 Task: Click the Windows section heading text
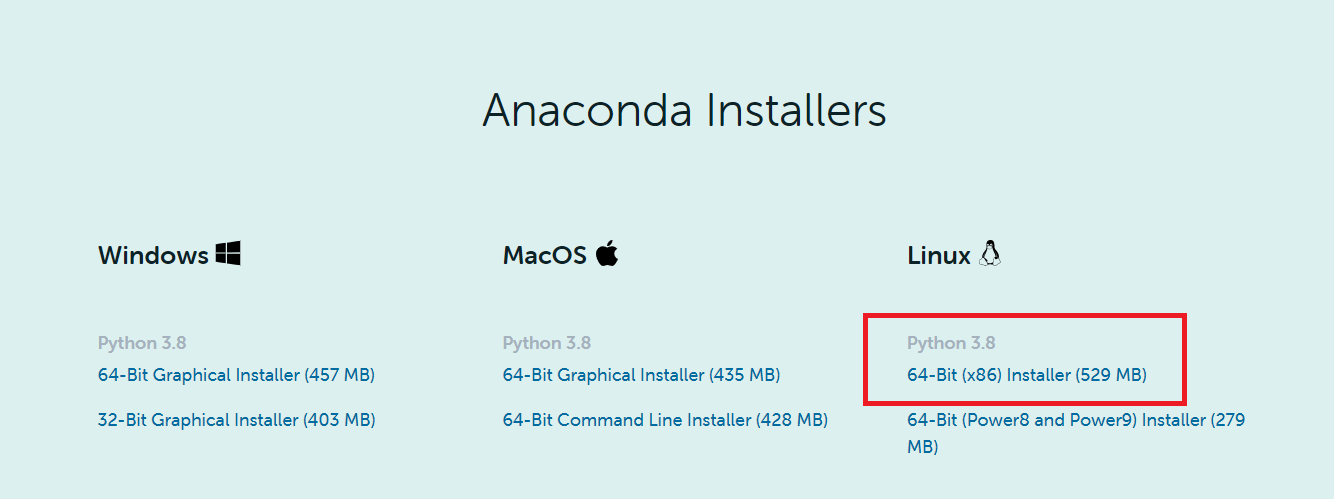tap(152, 256)
